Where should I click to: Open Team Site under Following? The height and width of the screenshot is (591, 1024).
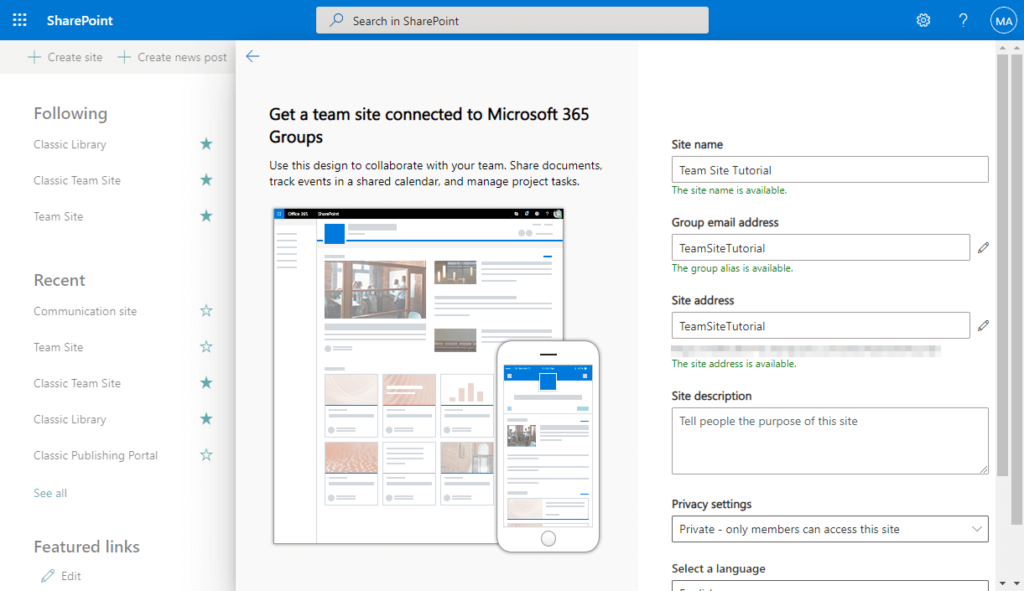click(x=58, y=216)
